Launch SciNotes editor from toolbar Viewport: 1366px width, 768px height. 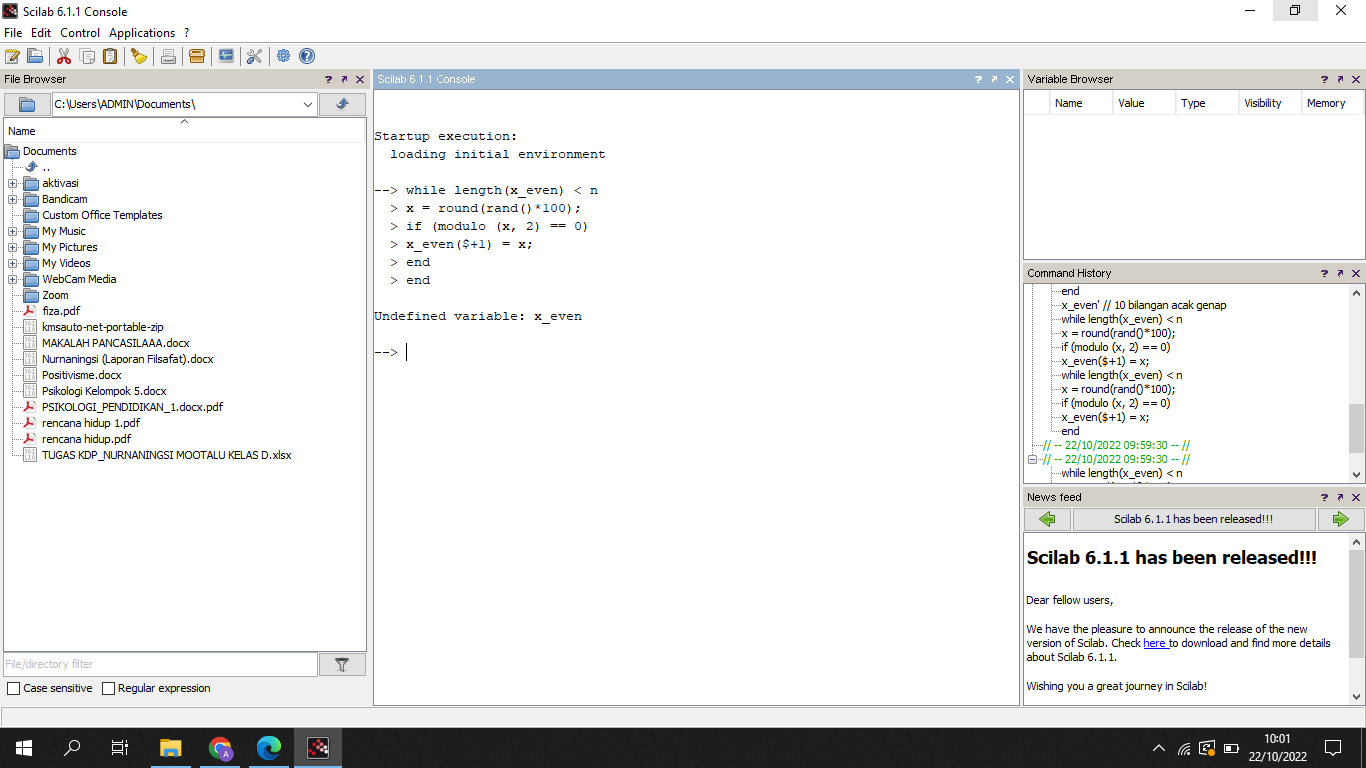12,56
